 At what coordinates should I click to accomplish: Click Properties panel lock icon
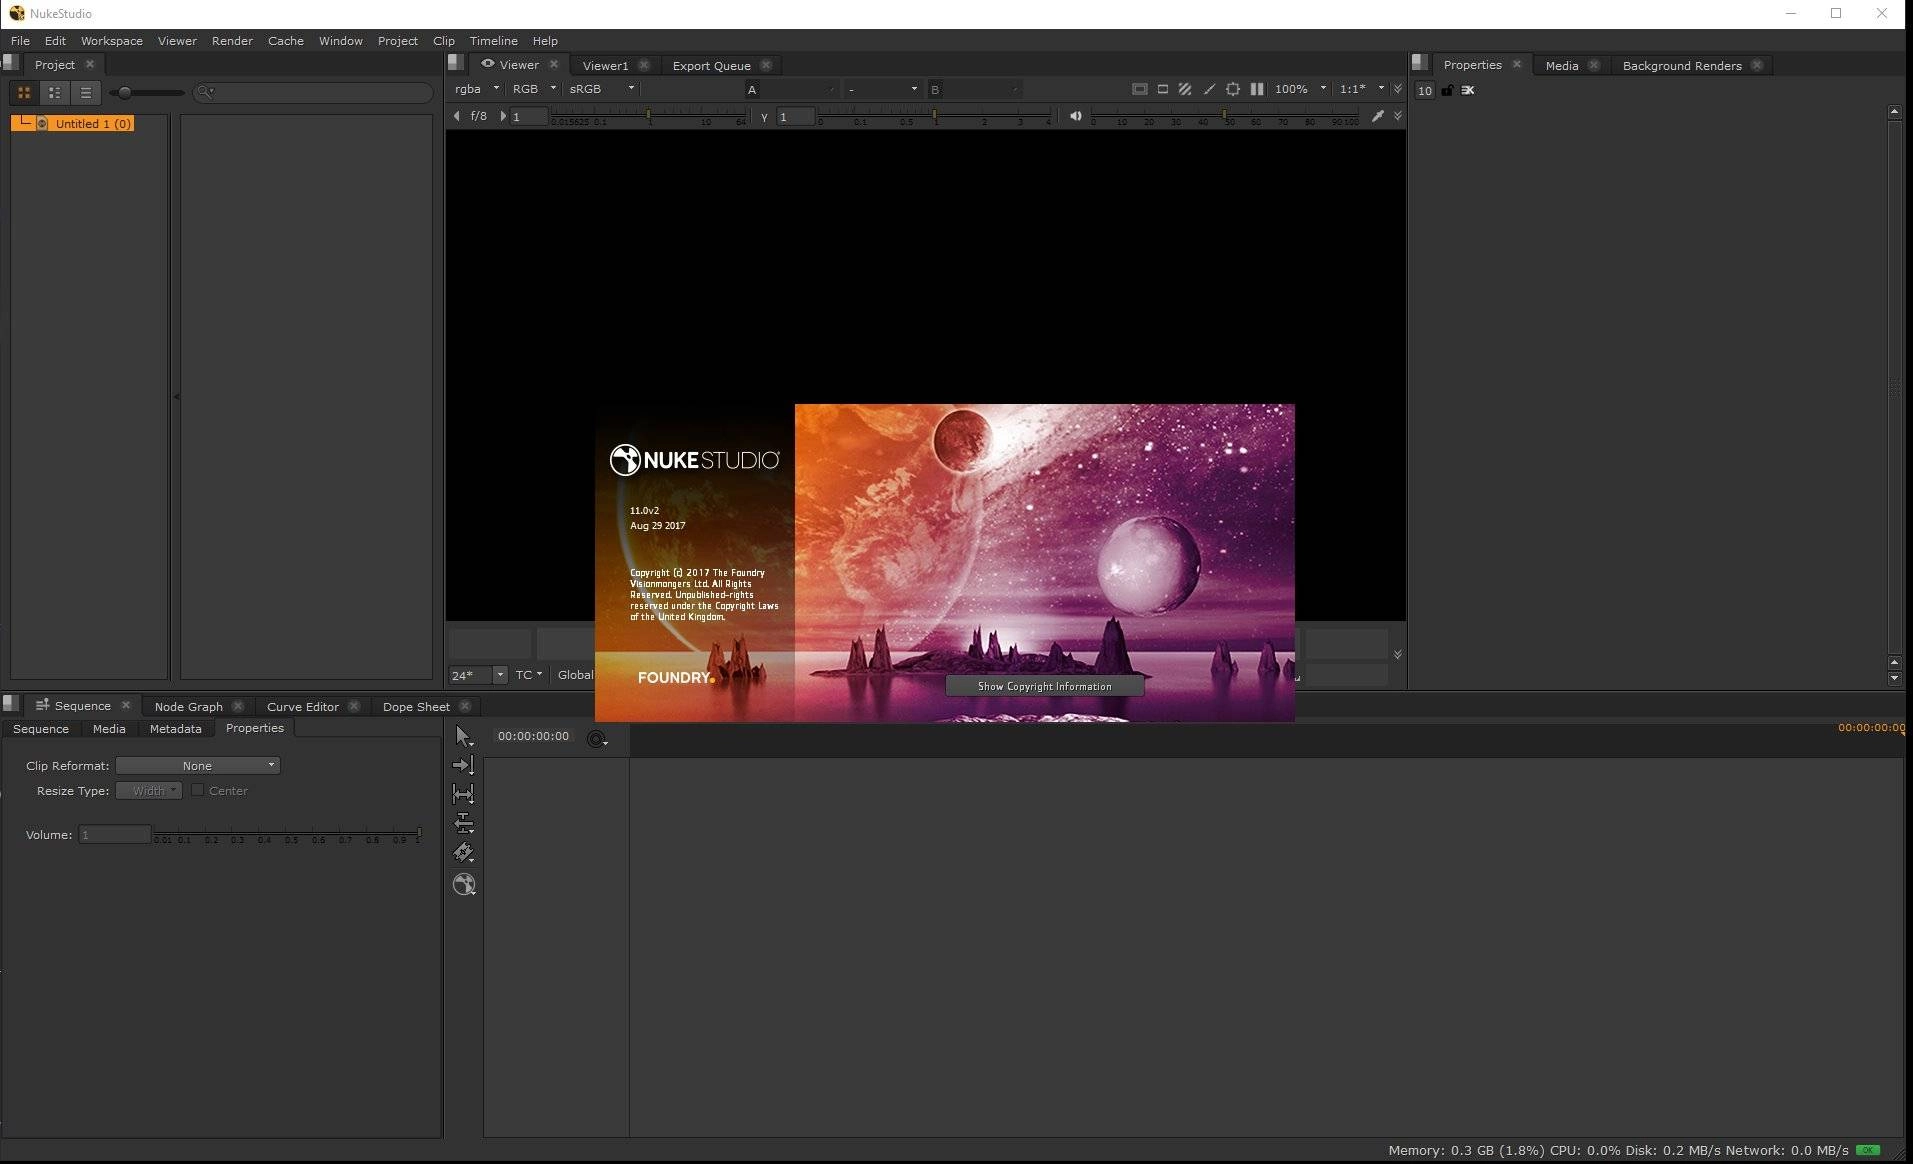pos(1447,90)
